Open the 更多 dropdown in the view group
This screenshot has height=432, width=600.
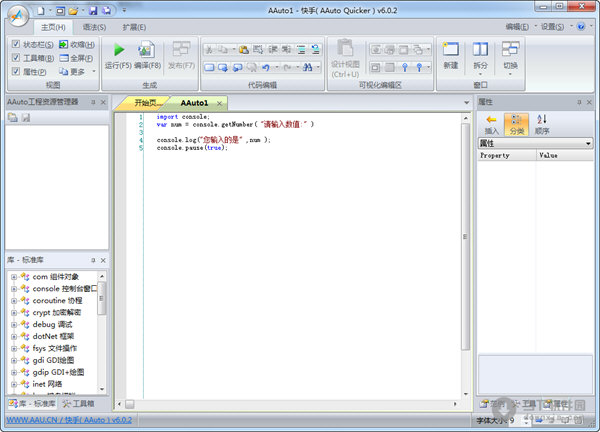pos(77,71)
